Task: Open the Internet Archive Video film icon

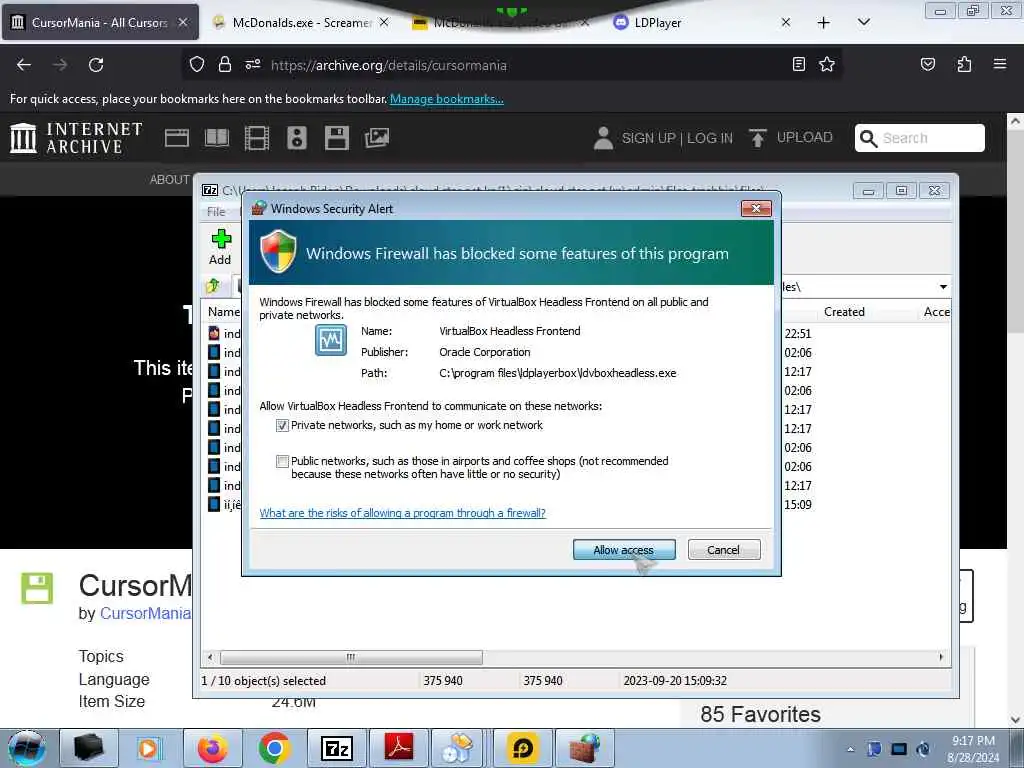Action: coord(257,138)
